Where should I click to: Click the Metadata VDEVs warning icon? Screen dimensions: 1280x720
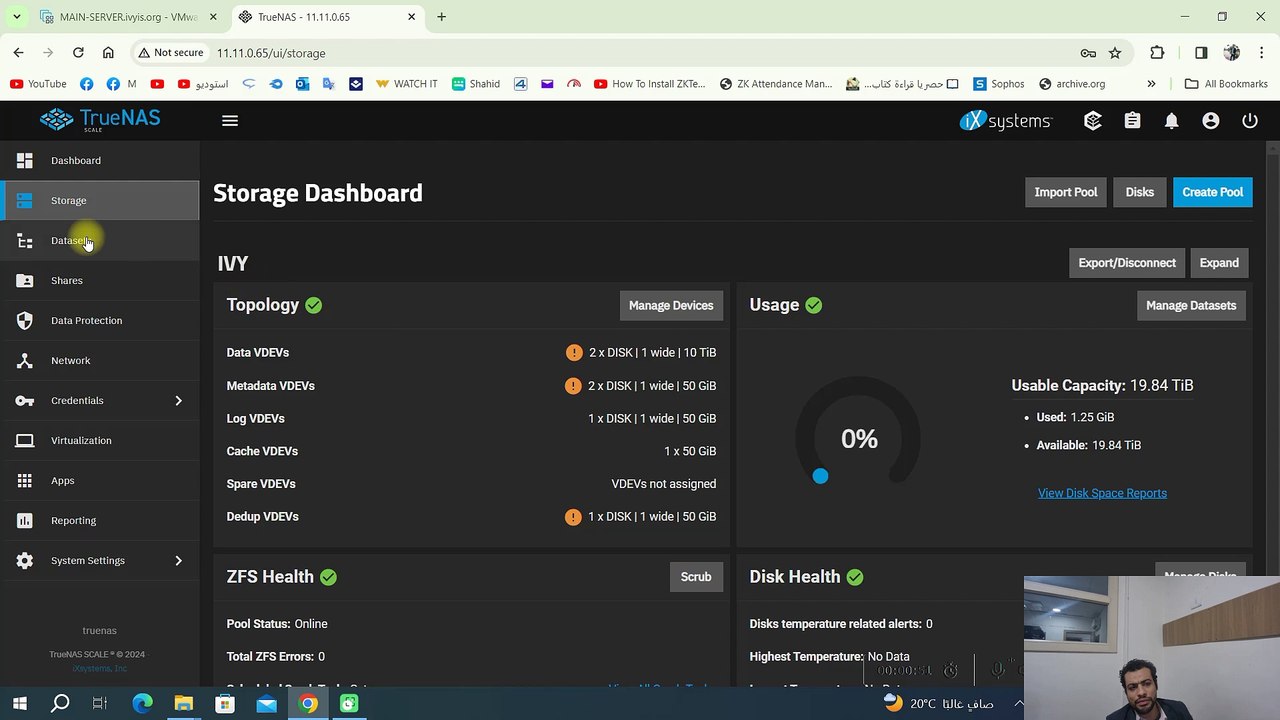[x=573, y=385]
